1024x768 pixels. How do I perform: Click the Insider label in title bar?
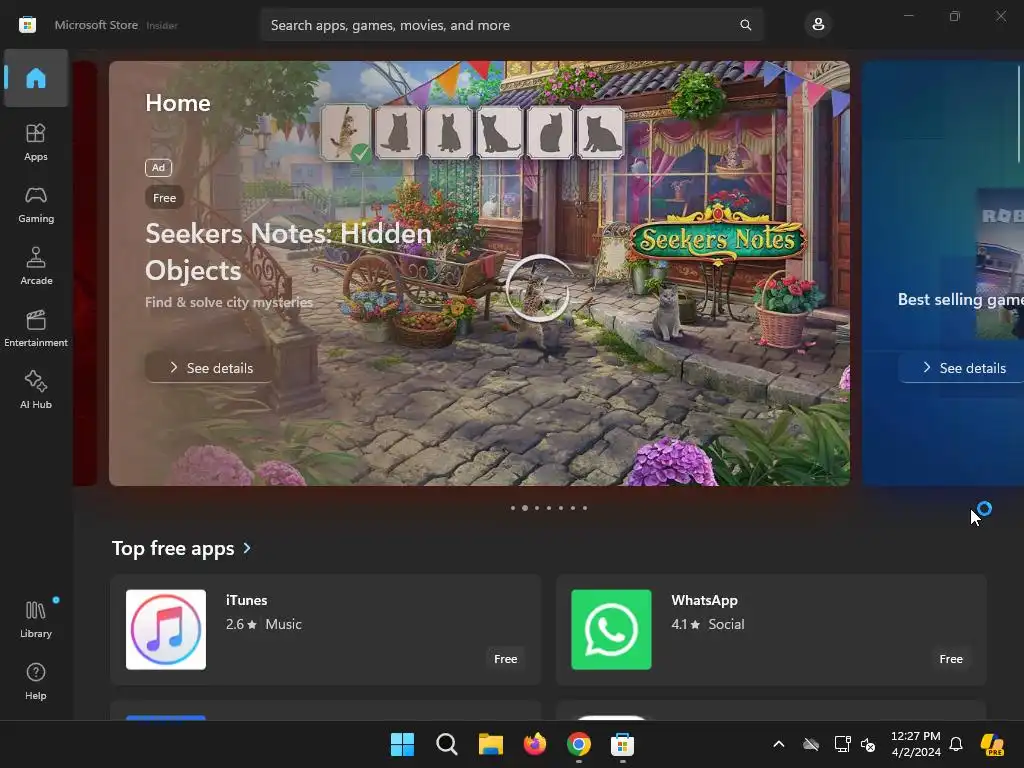click(x=161, y=25)
